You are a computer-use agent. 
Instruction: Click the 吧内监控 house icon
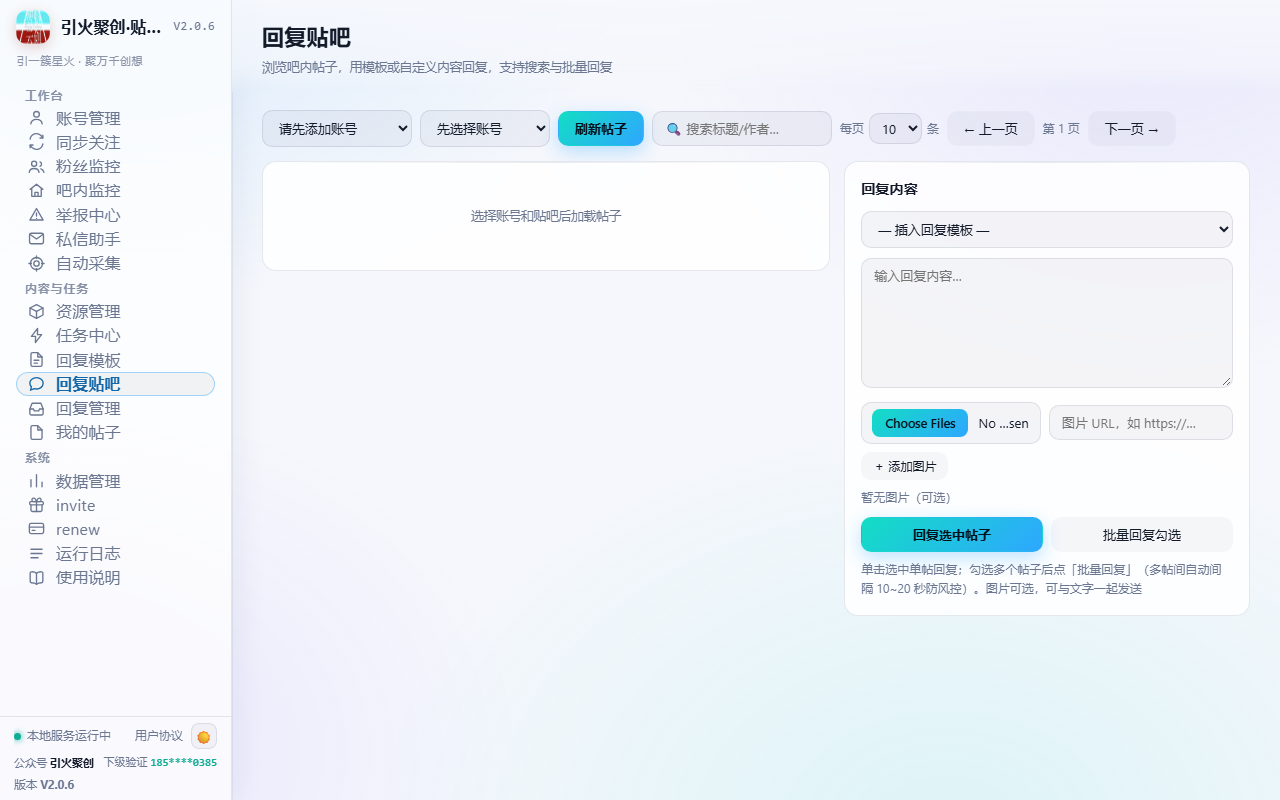pyautogui.click(x=37, y=191)
